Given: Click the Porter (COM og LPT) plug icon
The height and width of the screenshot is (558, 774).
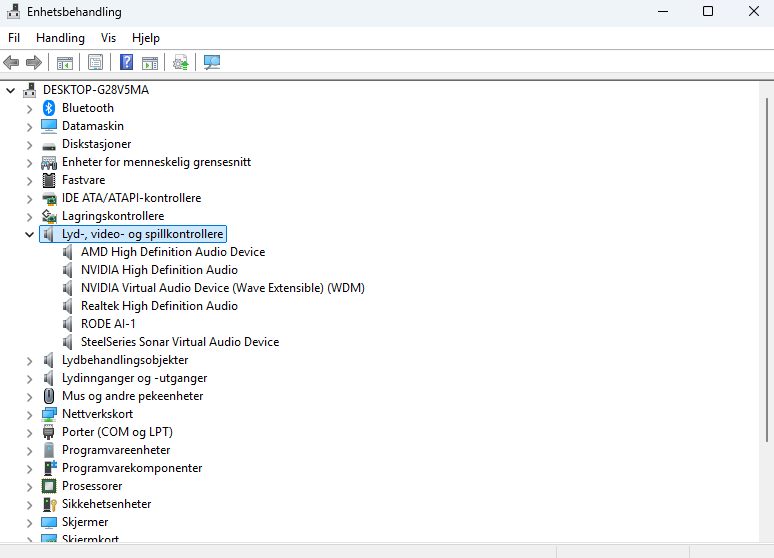Looking at the screenshot, I should 48,432.
